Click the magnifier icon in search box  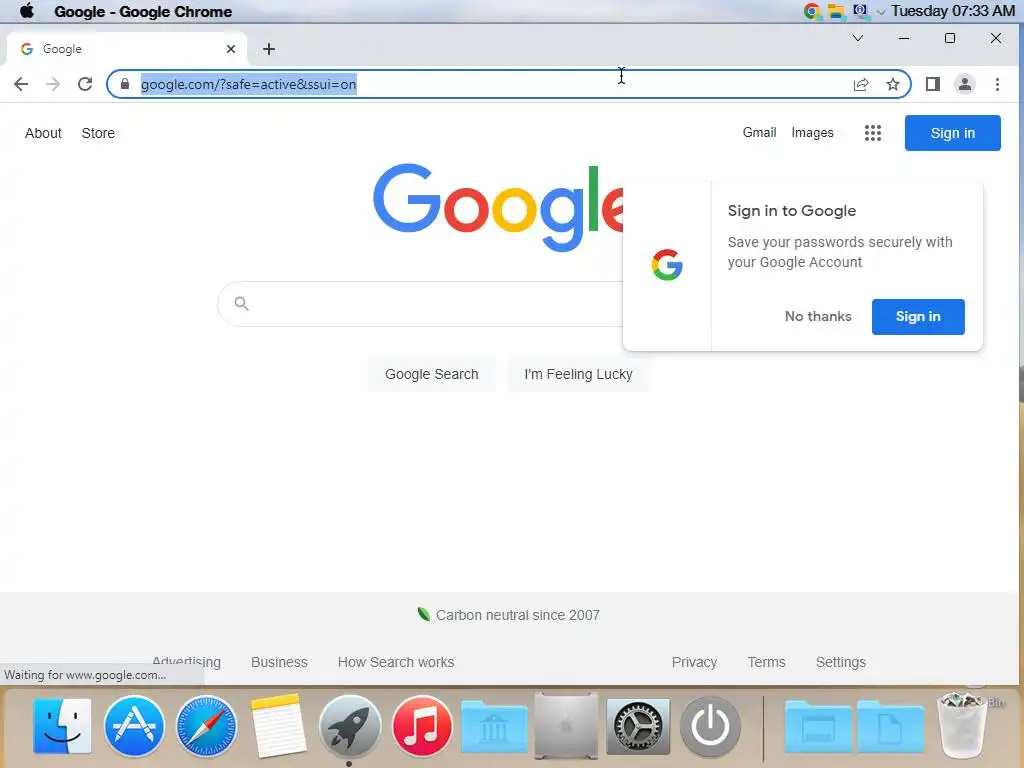click(241, 304)
